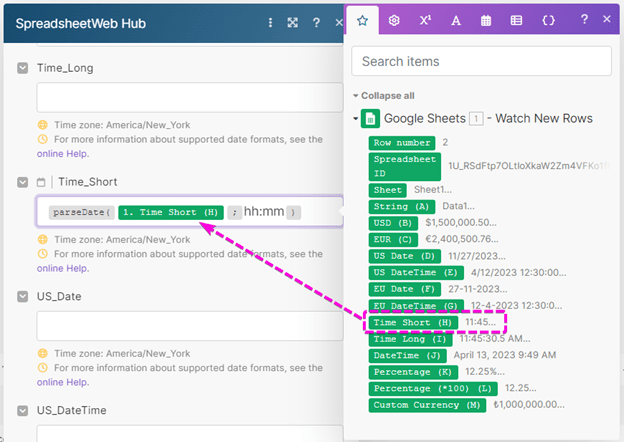Viewport: 624px width, 442px height.
Task: Select the Percentage (*100) (L) item
Action: pos(433,389)
